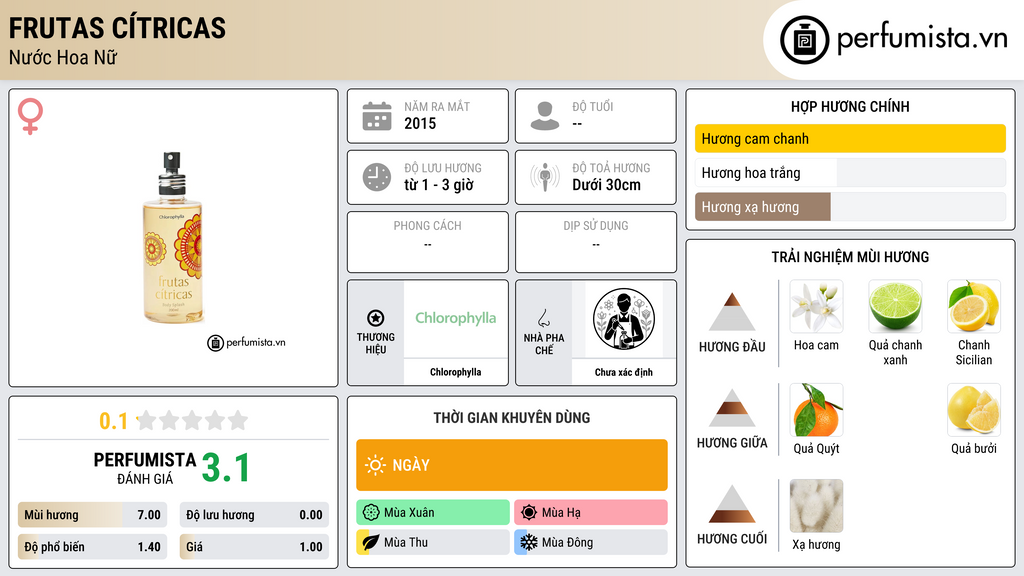Click the perfumista.vn watermark under the bottle

(x=246, y=342)
